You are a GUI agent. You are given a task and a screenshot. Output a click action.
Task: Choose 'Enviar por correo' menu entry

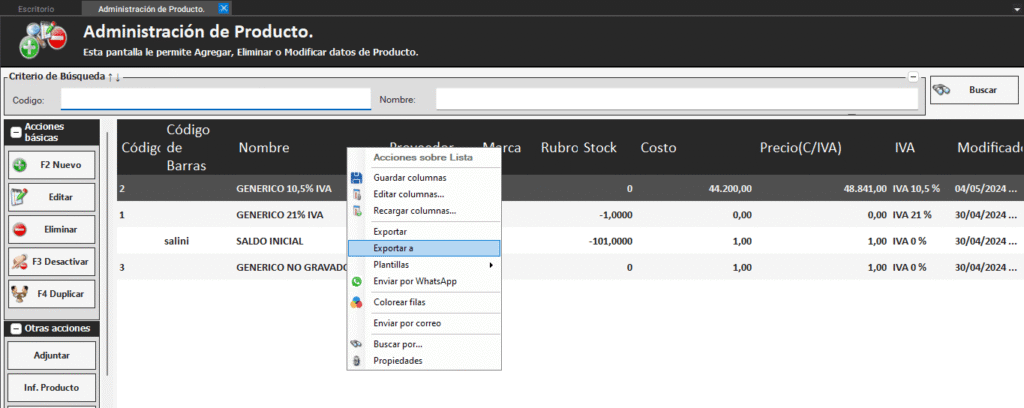click(x=407, y=323)
